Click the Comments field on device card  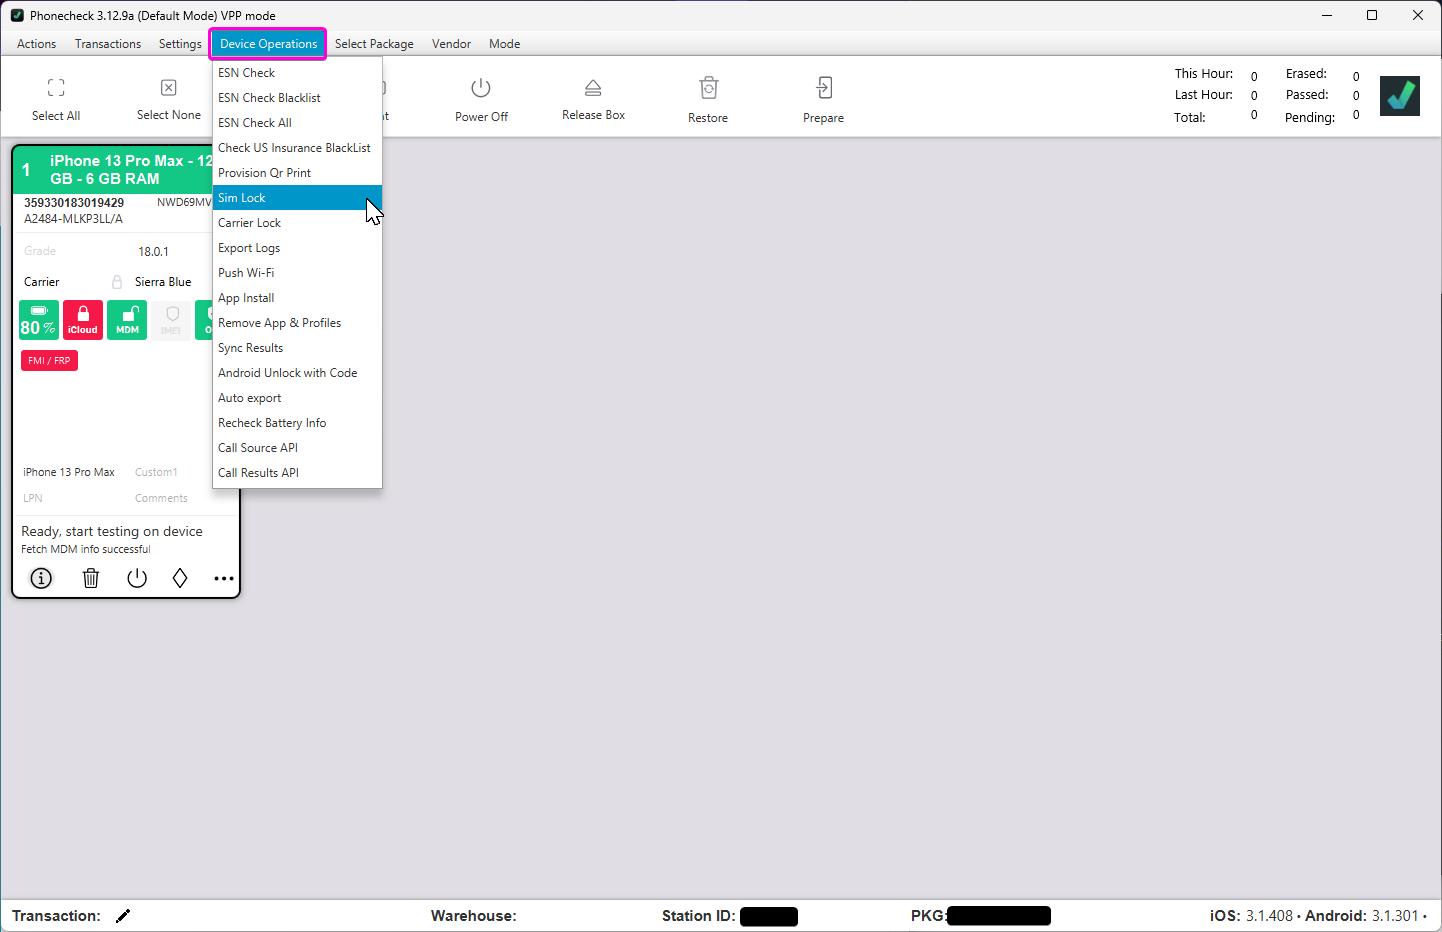pos(161,498)
